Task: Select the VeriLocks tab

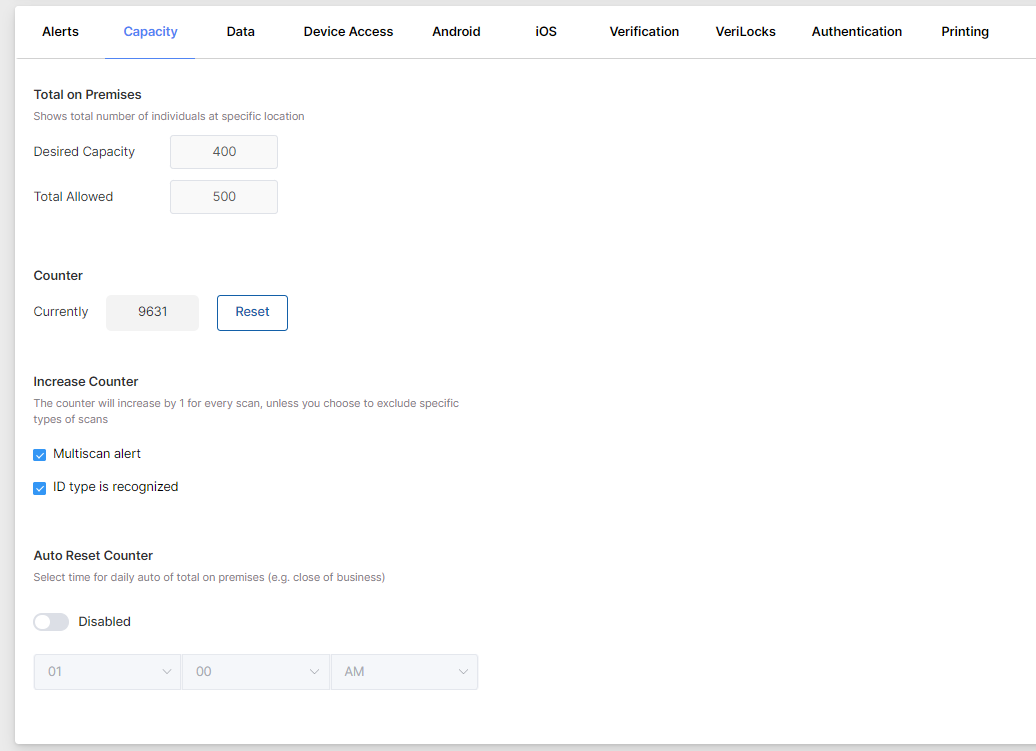Action: coord(745,31)
